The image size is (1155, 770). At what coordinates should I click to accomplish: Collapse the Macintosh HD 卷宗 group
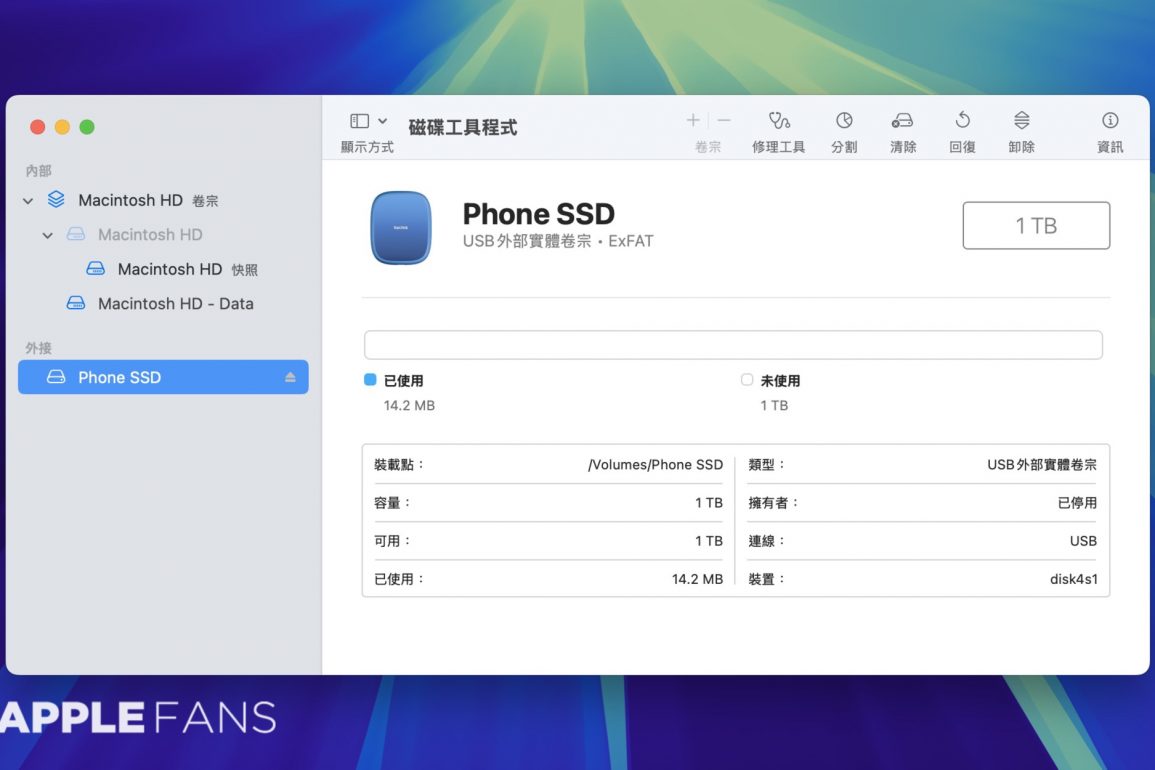click(x=28, y=201)
